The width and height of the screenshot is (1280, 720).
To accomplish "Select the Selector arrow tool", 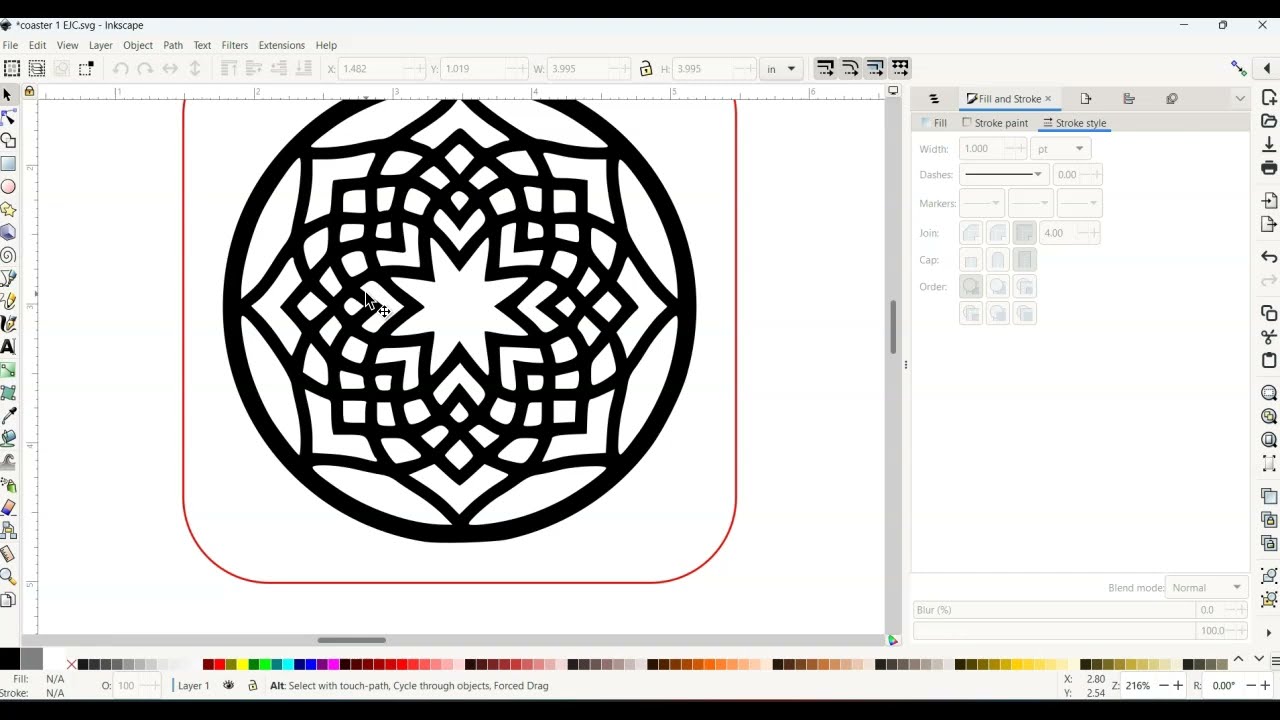I will point(8,95).
